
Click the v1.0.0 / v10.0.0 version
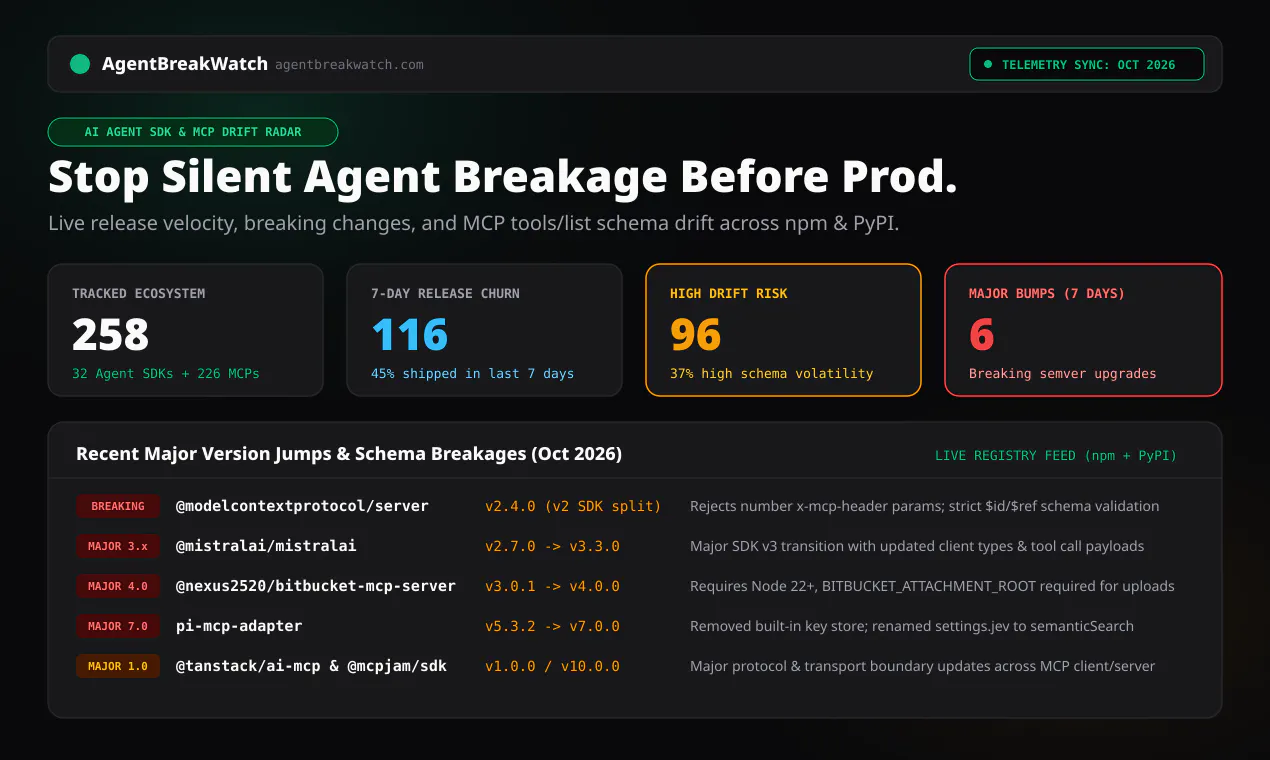[x=552, y=666]
